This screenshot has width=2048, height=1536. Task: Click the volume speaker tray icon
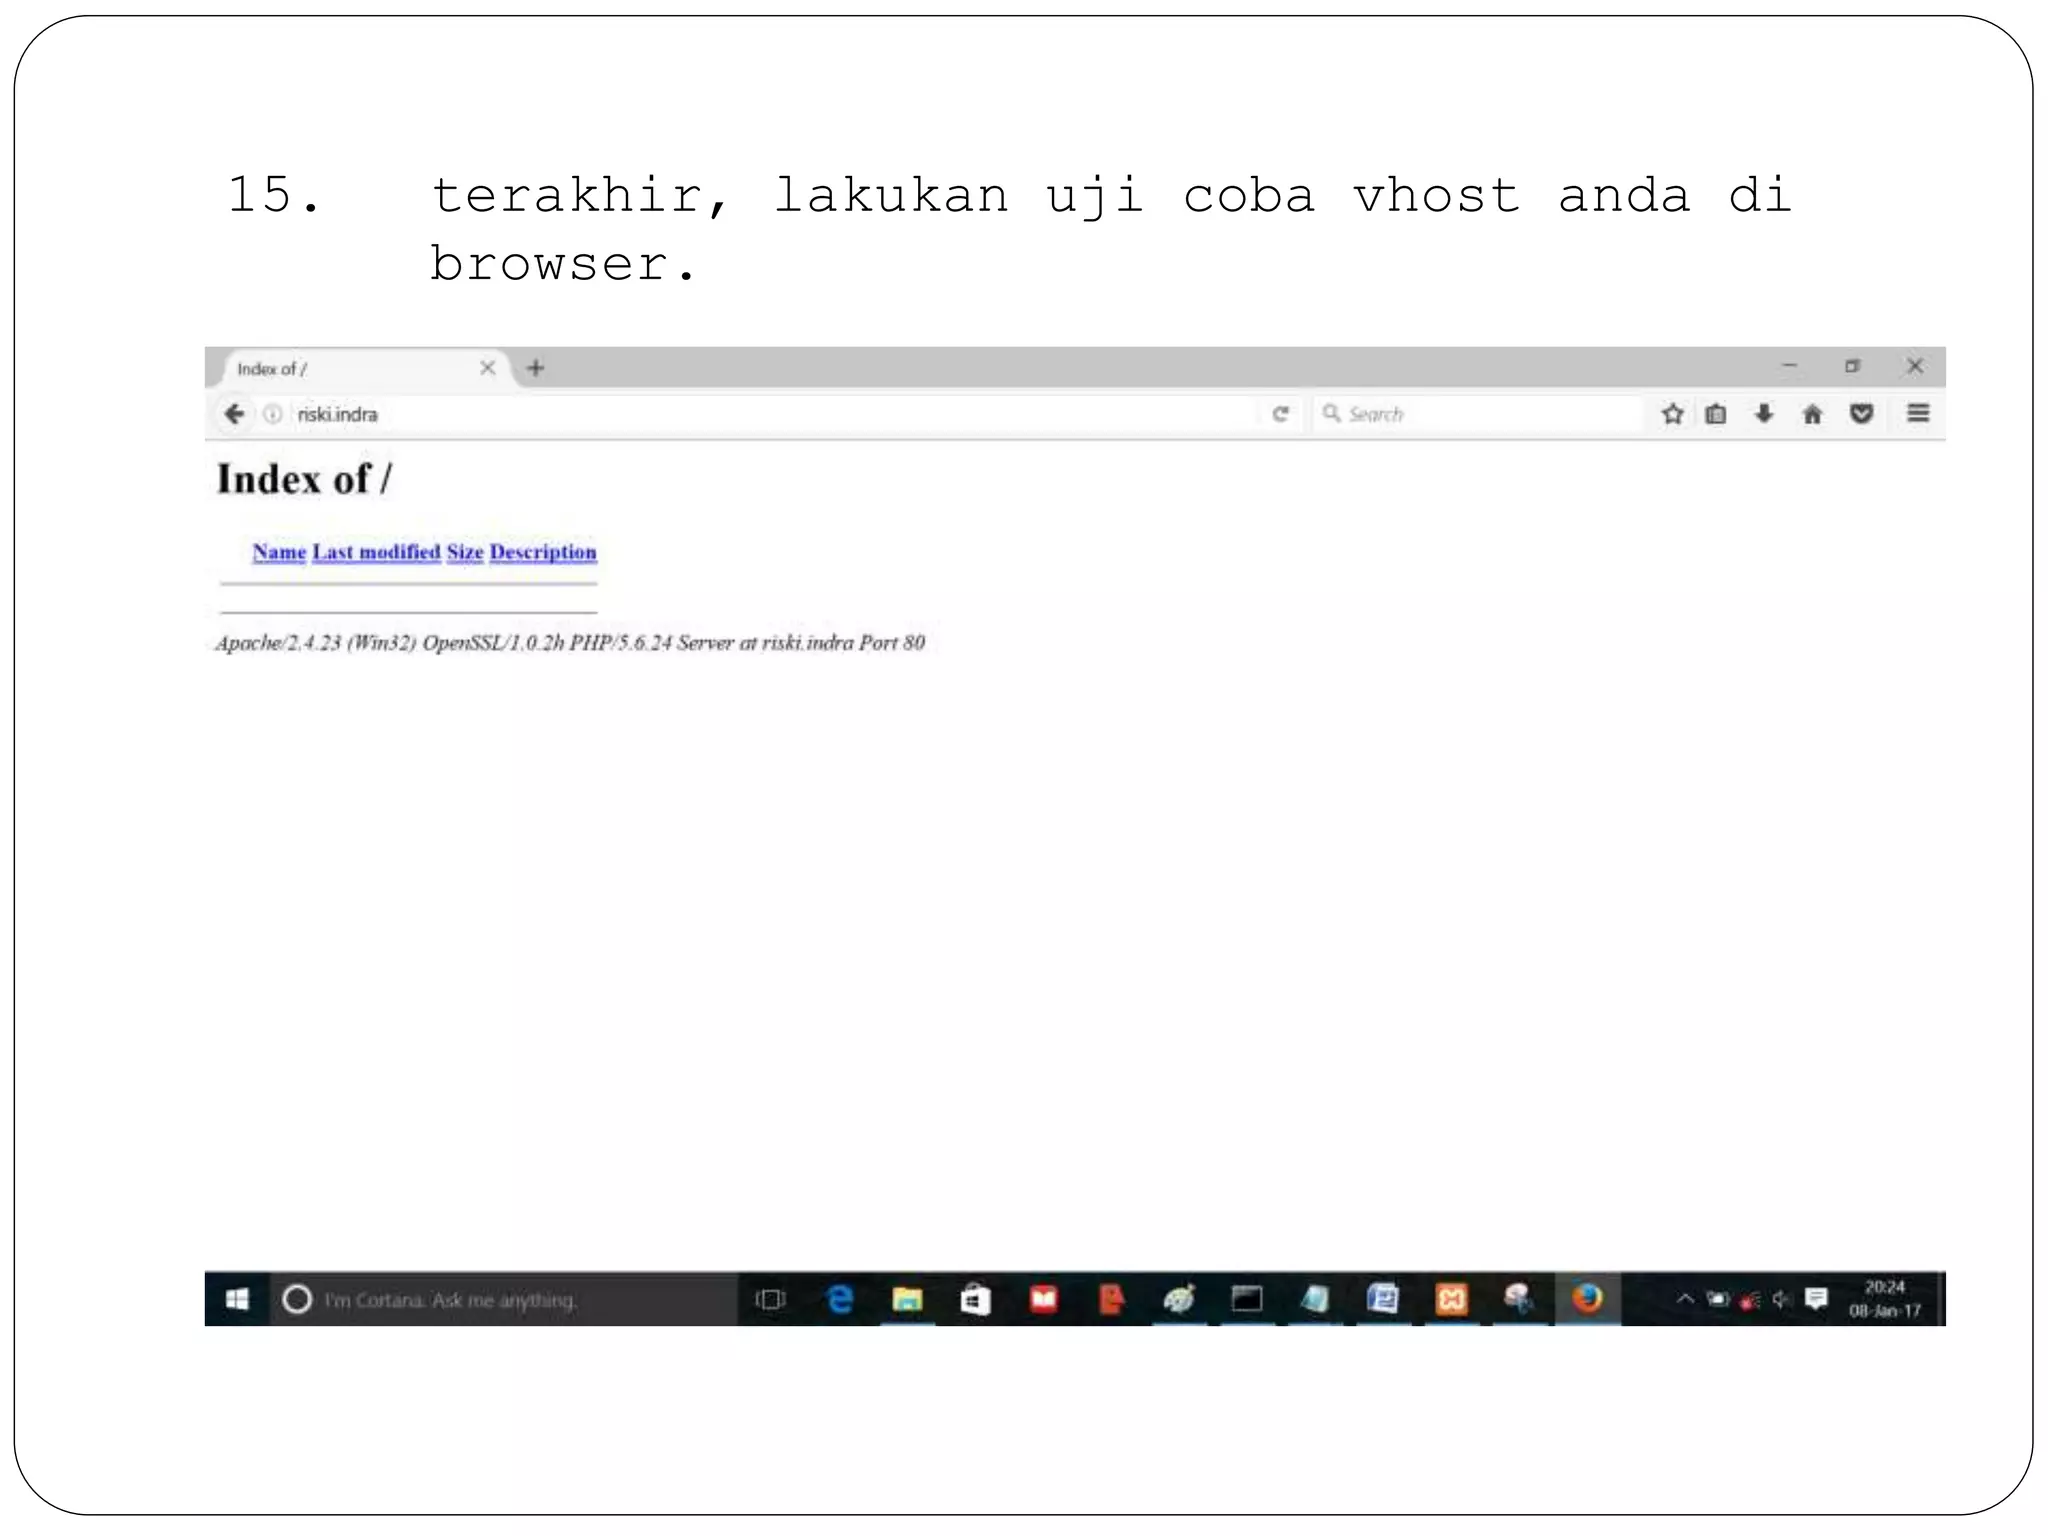tap(1781, 1299)
